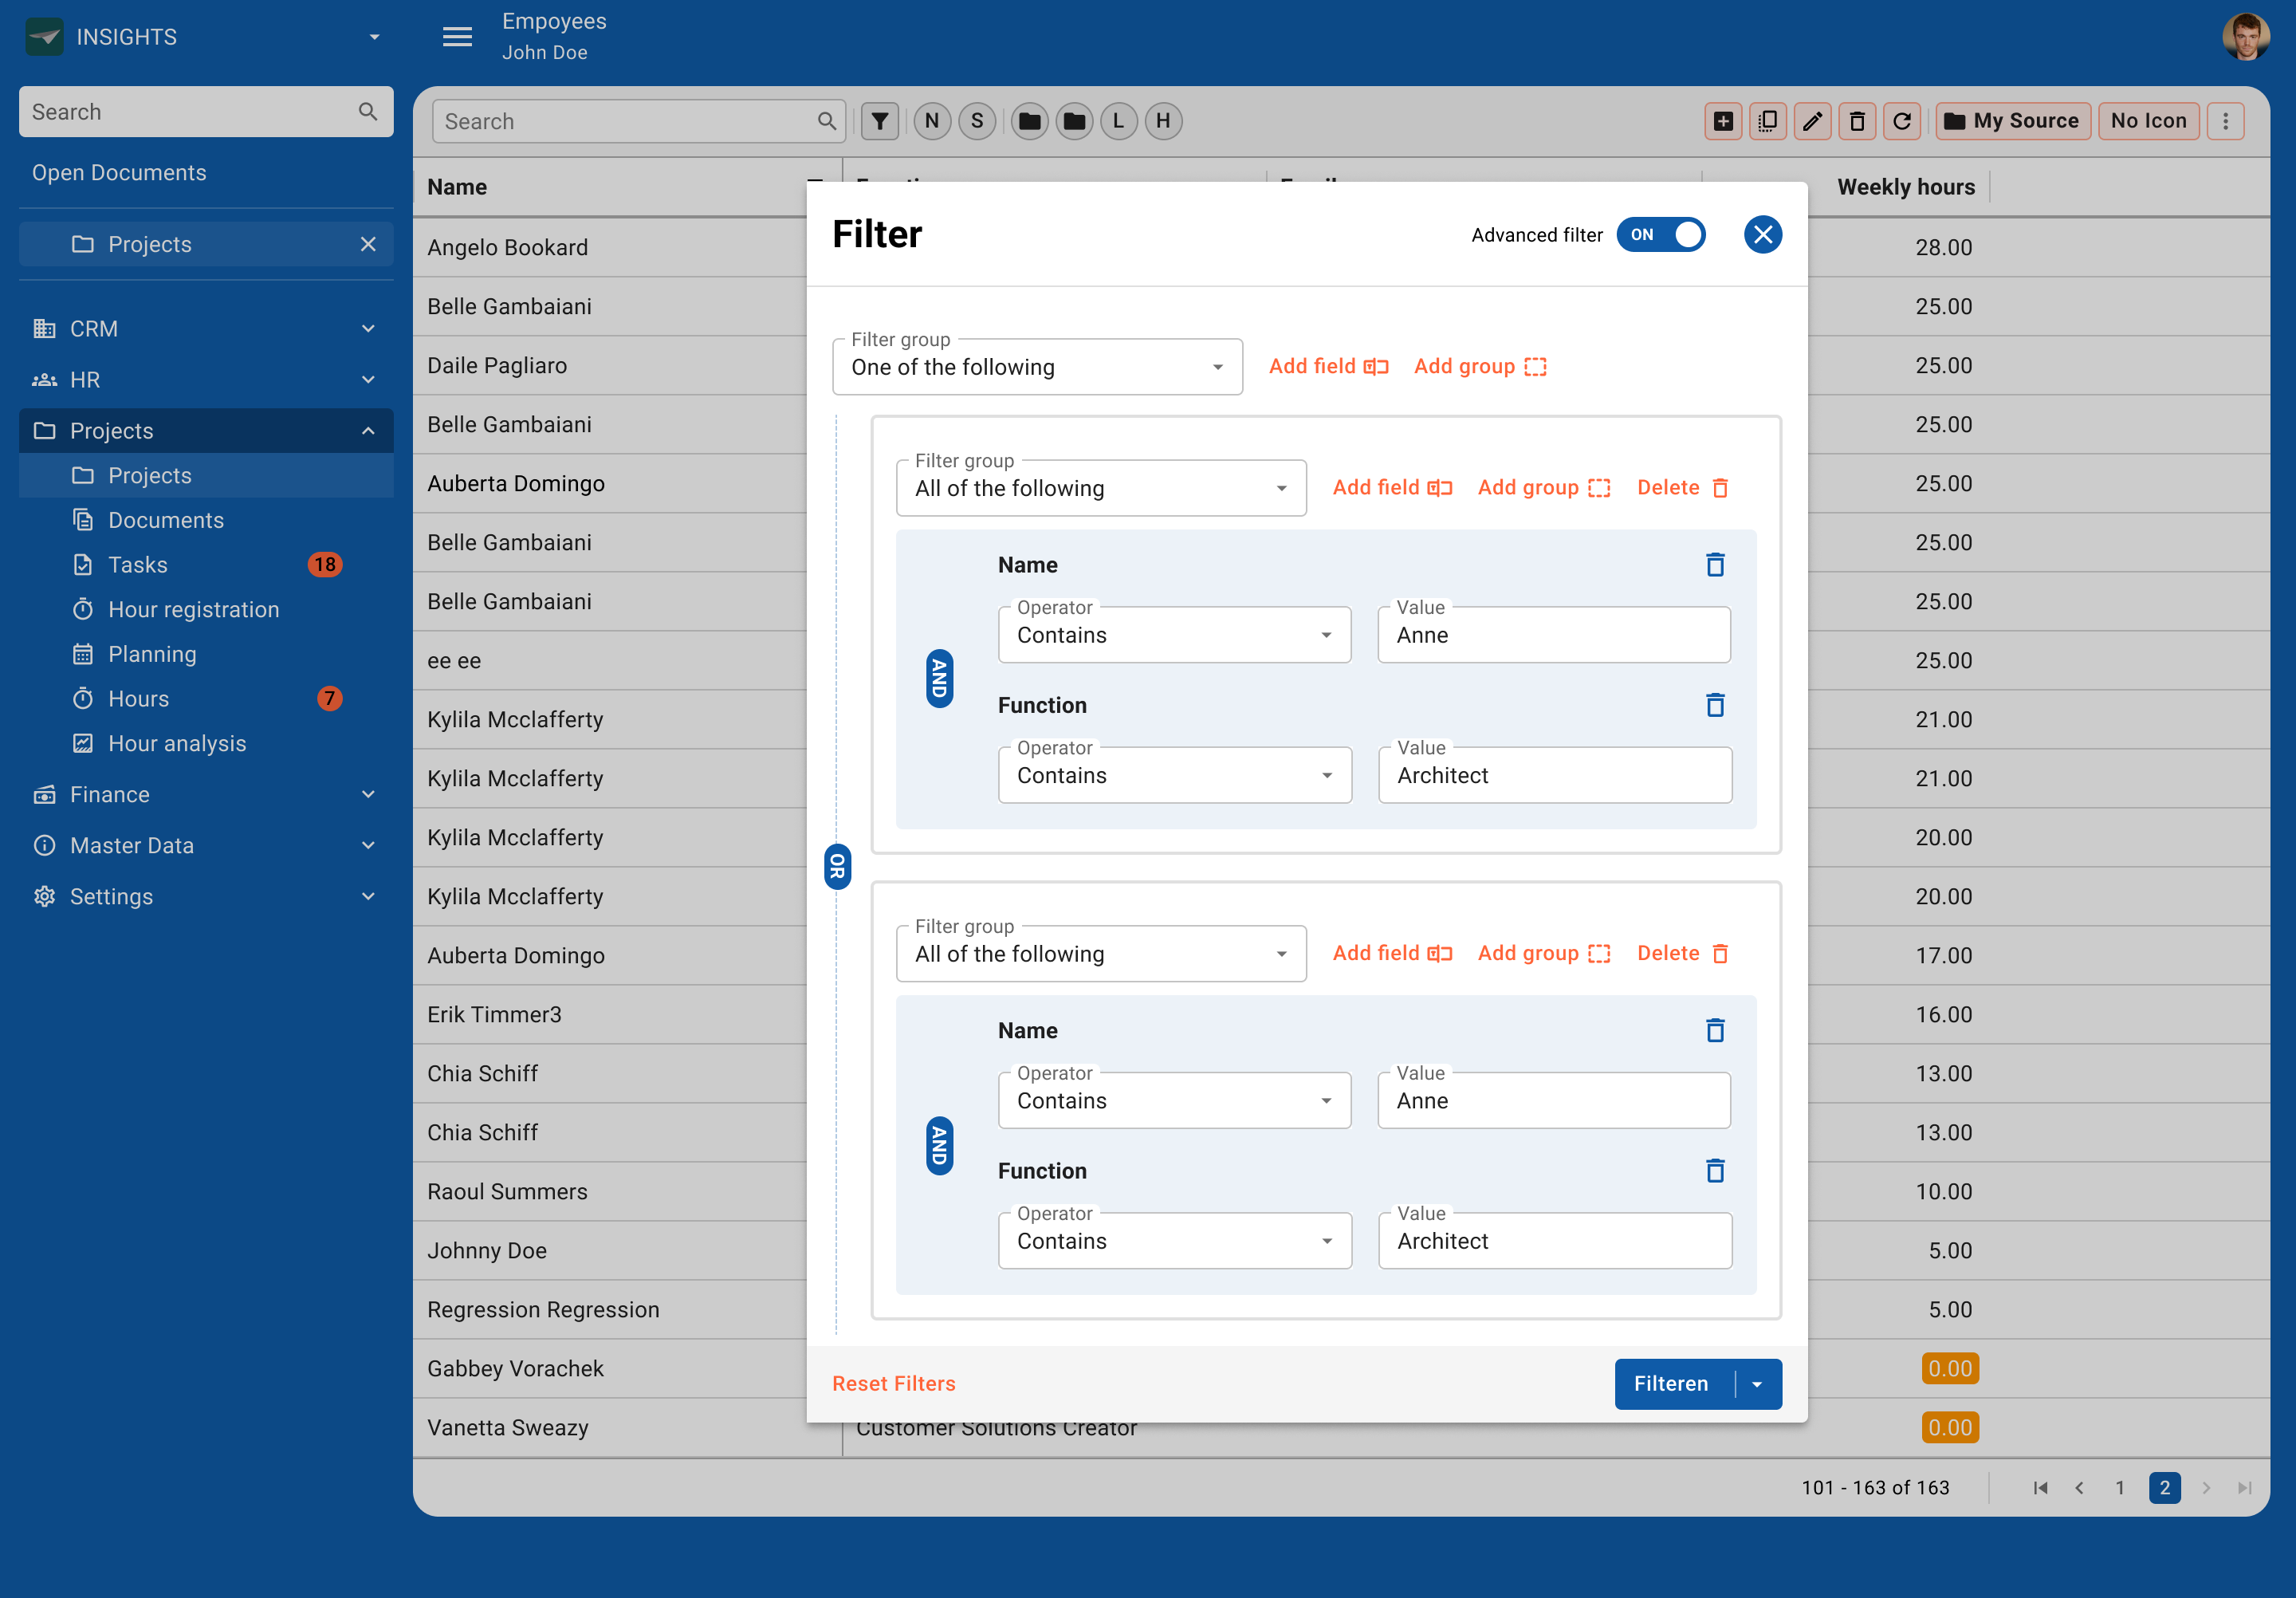Open the 'One of the following' filter group dropdown

coord(1038,367)
